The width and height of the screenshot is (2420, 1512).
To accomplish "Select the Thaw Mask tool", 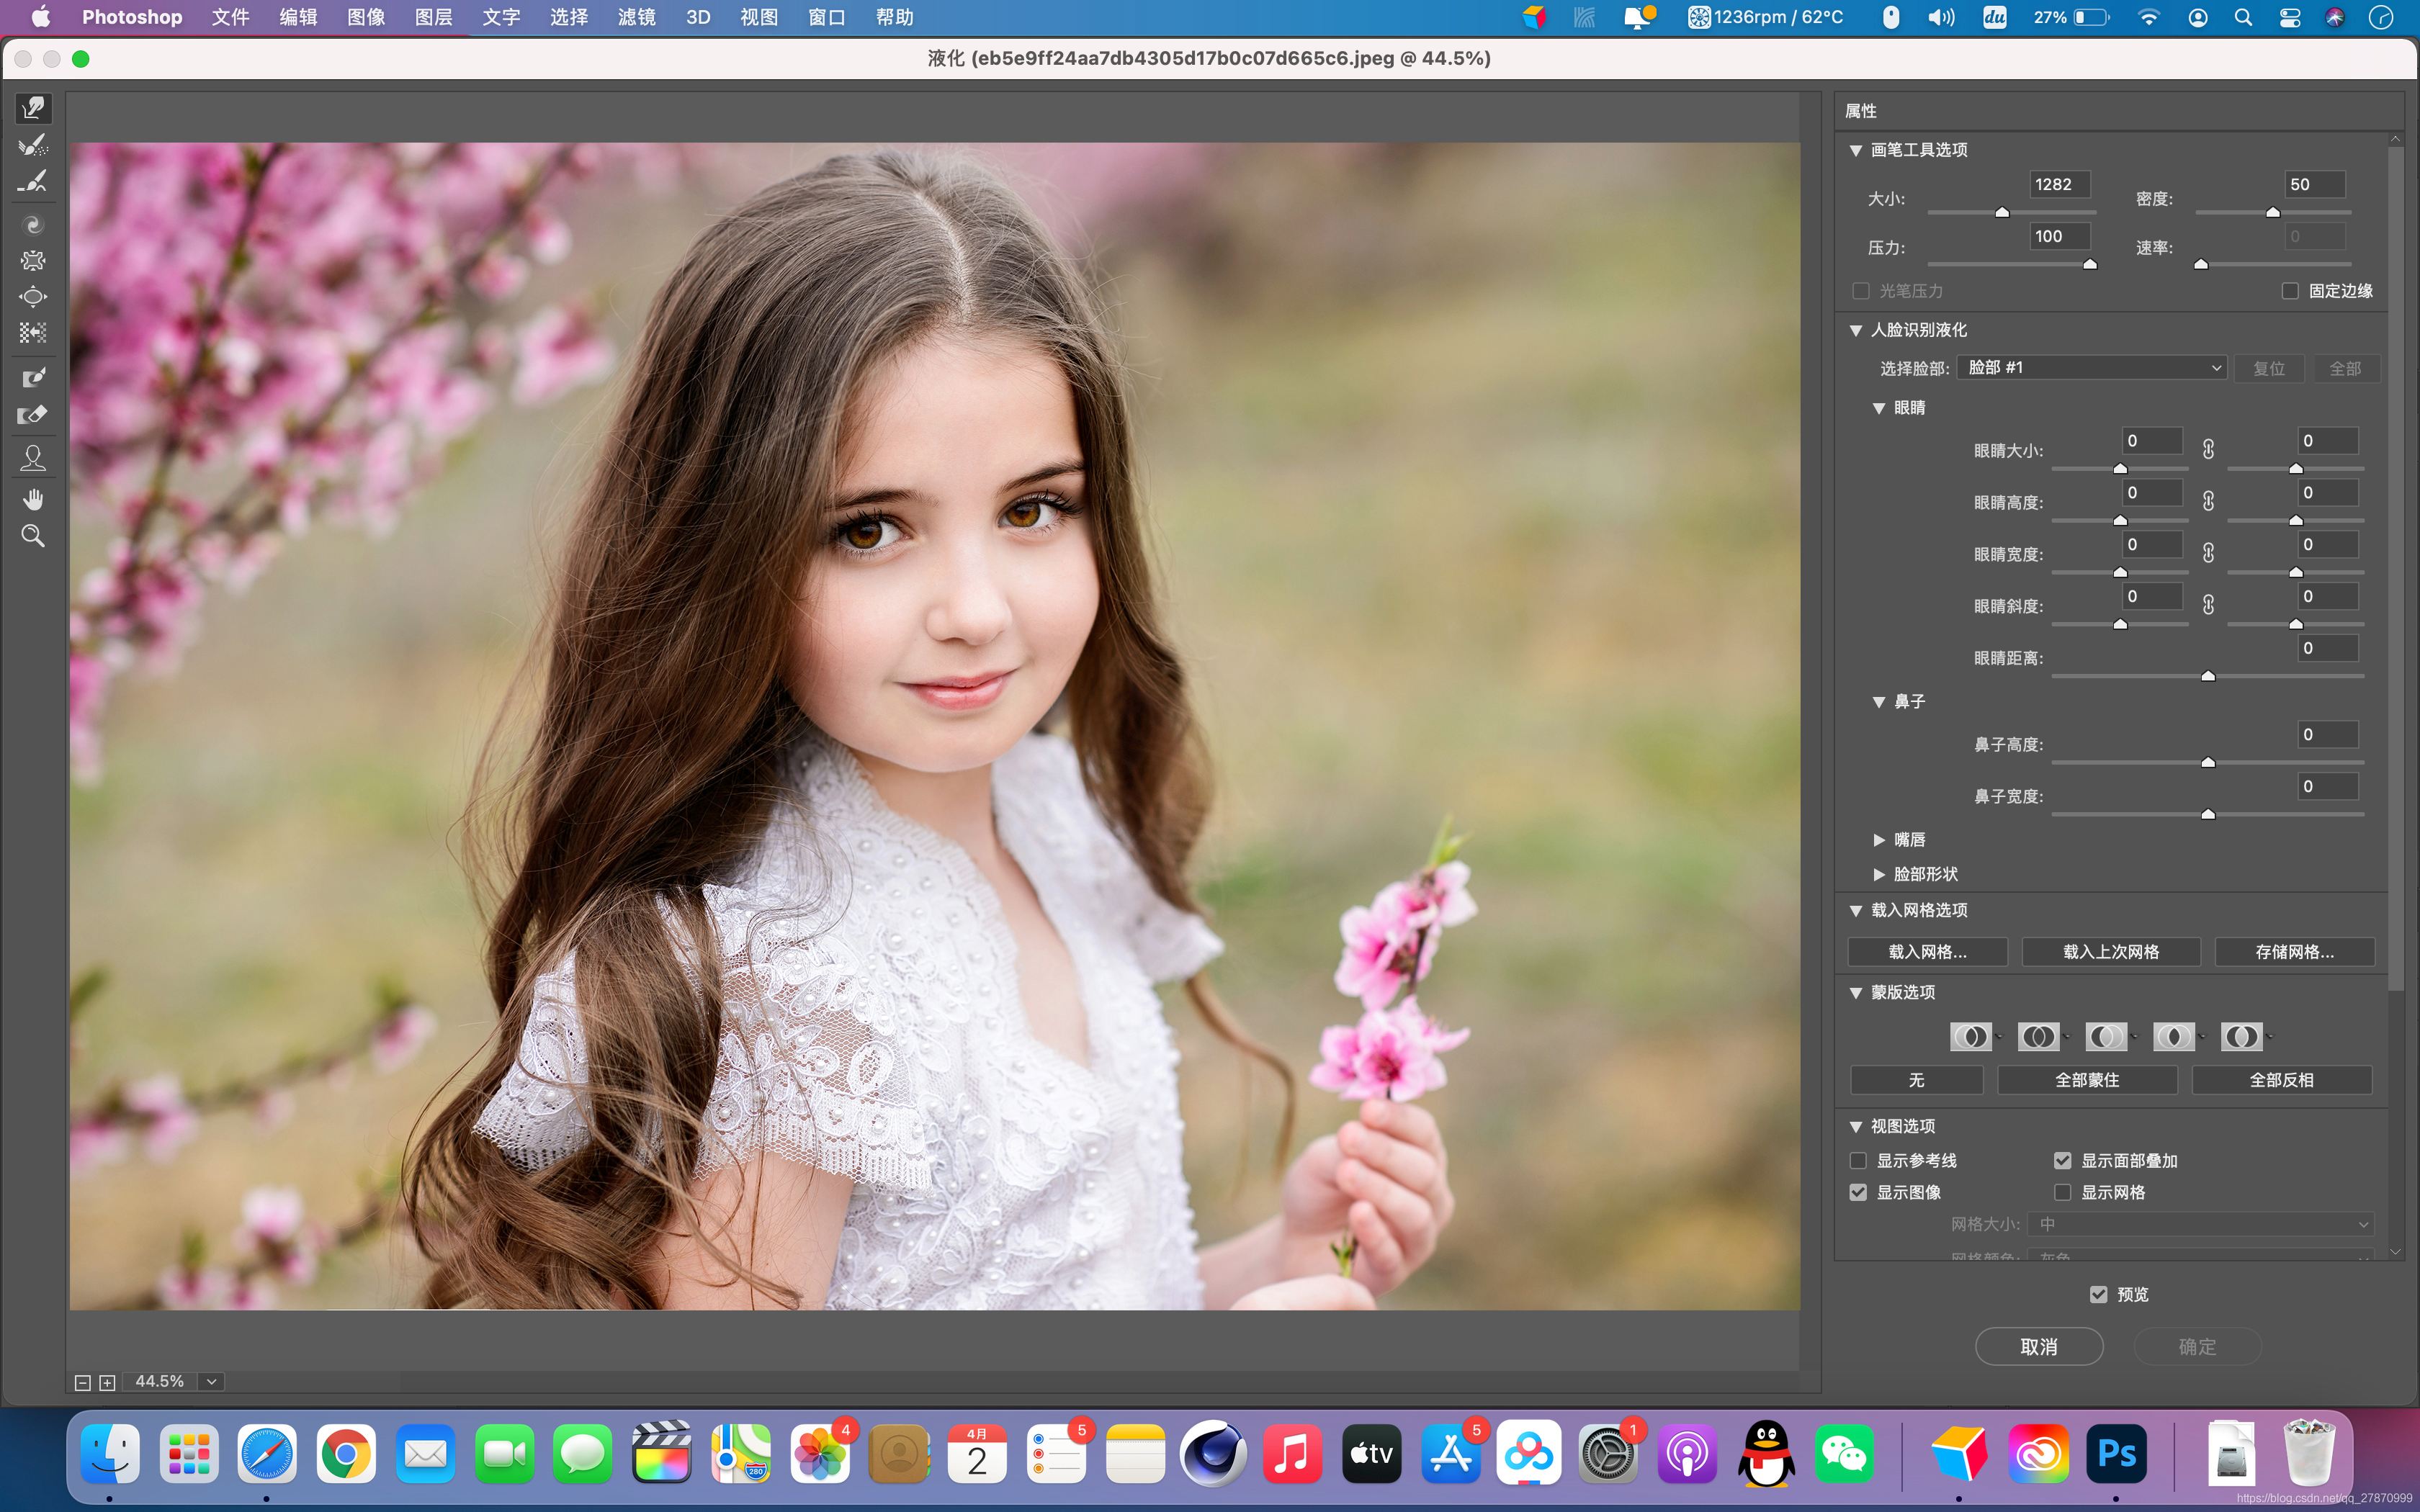I will point(33,414).
